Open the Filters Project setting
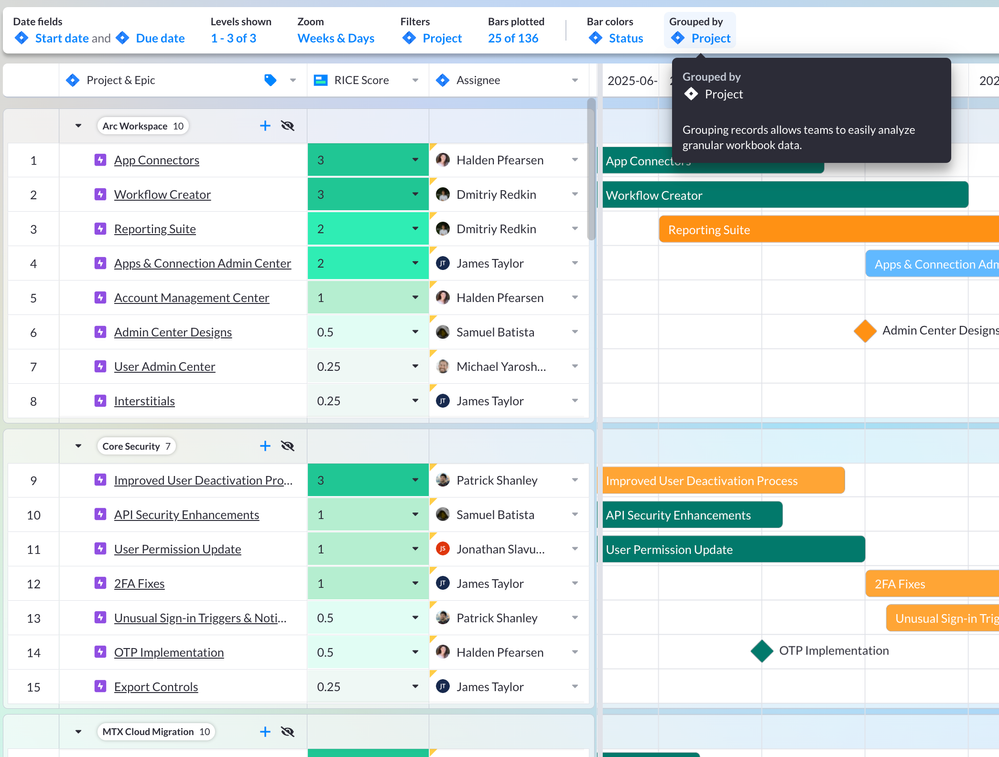 point(431,37)
